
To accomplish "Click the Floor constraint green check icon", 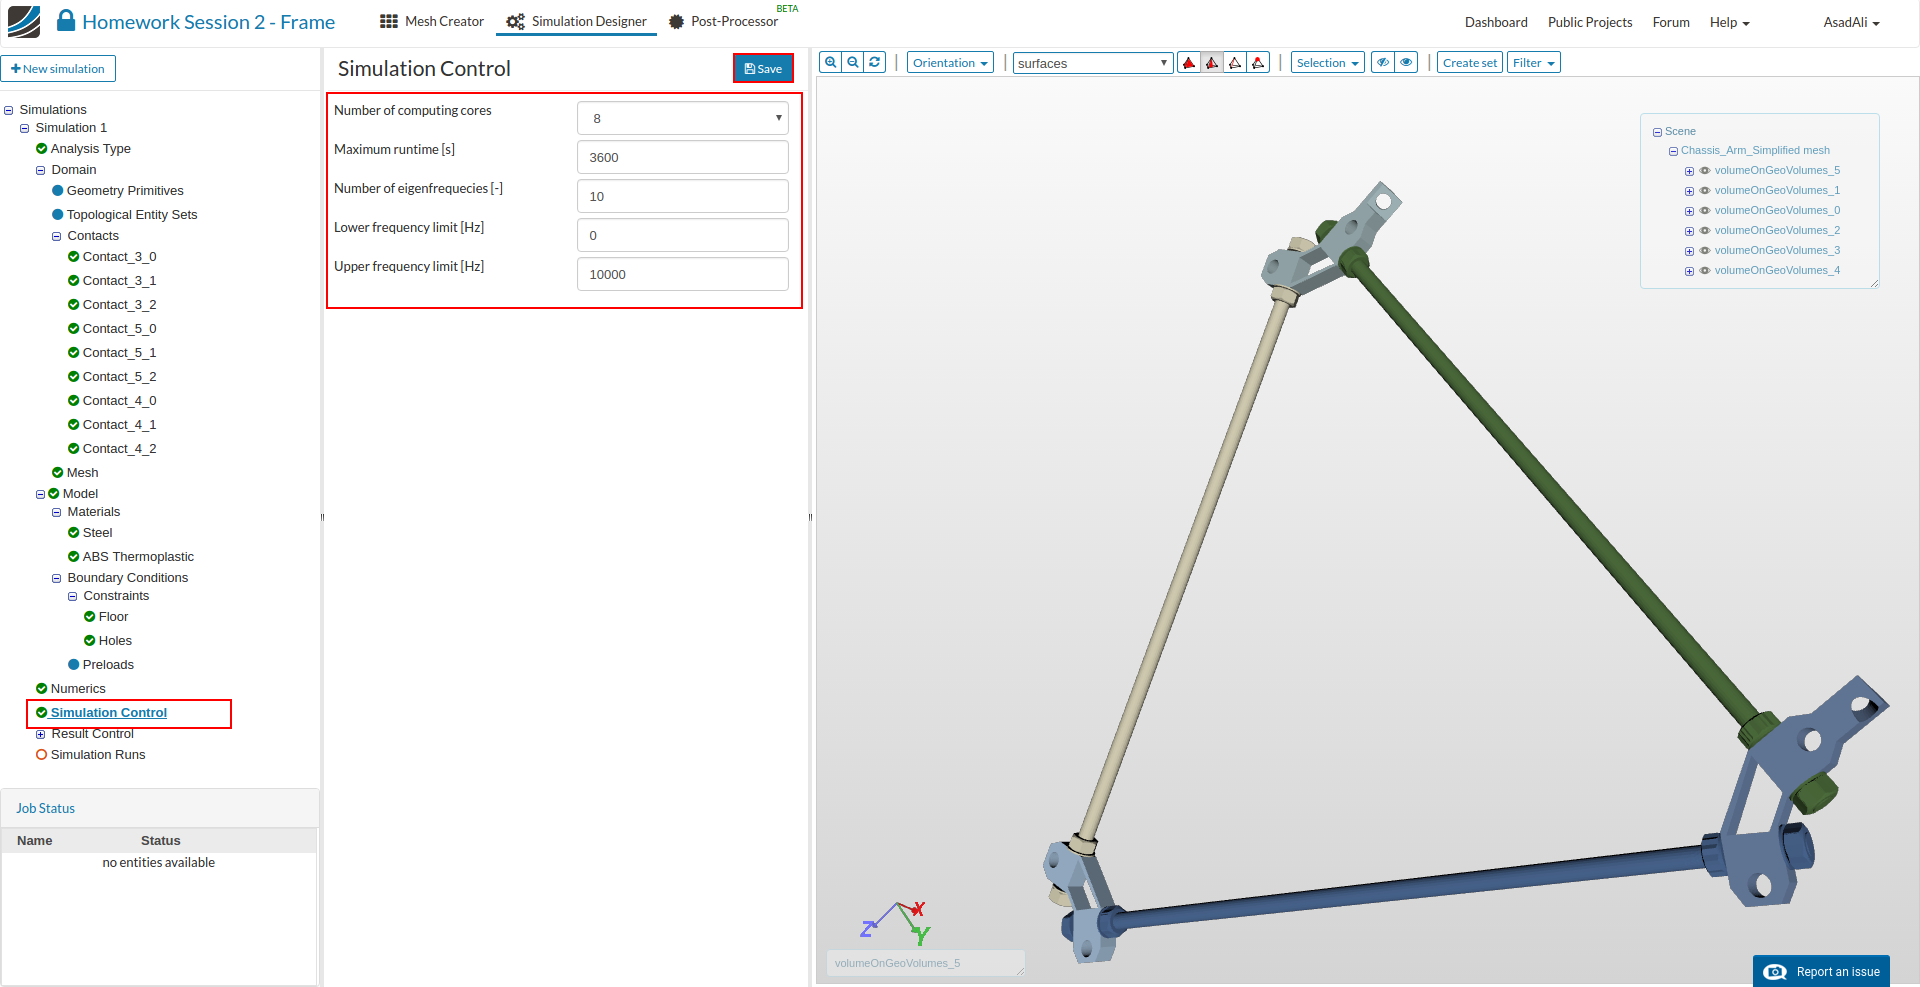I will [x=90, y=617].
